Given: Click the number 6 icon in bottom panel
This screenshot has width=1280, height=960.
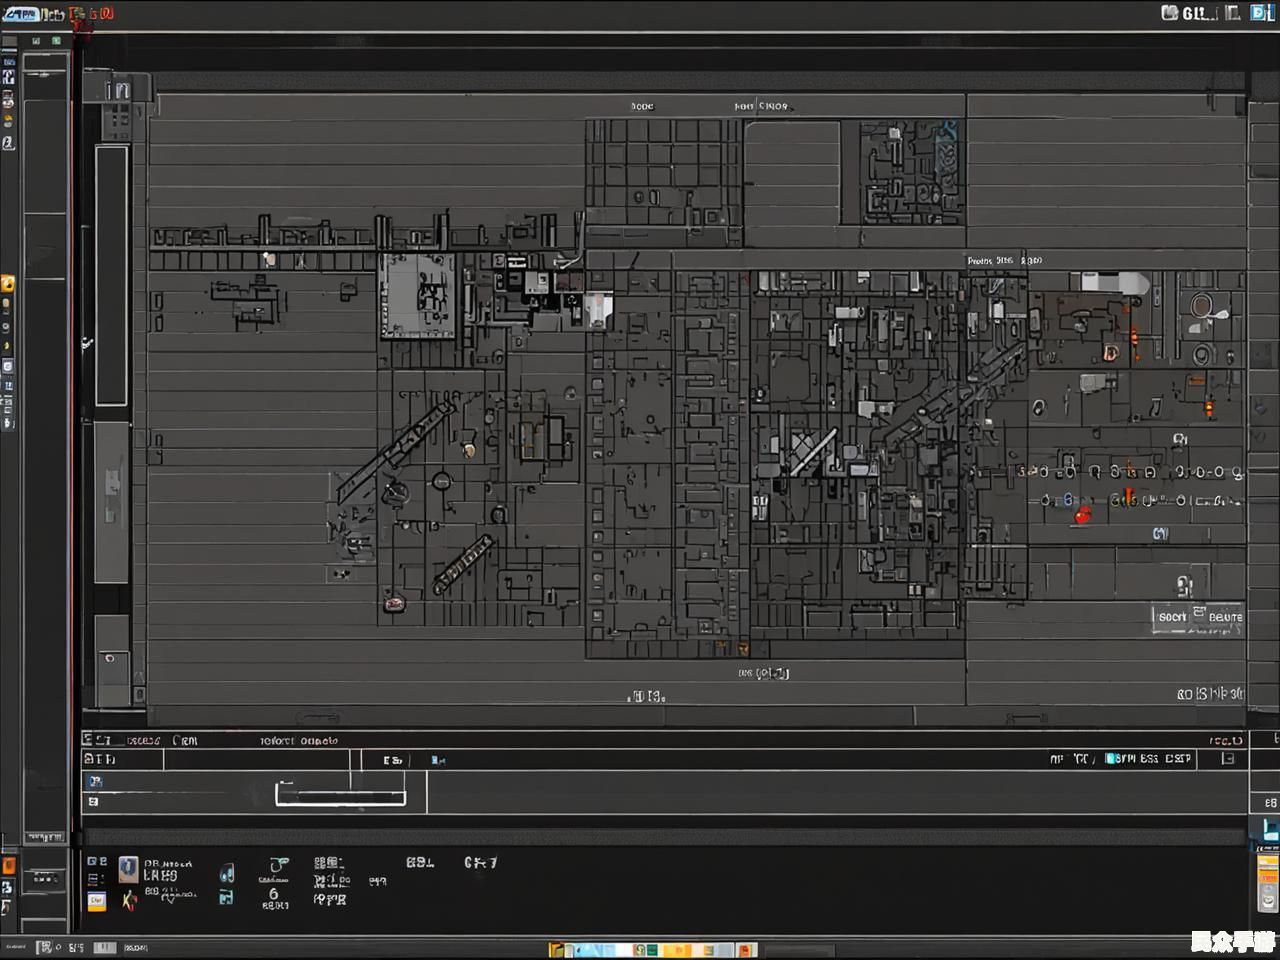Looking at the screenshot, I should [x=273, y=894].
